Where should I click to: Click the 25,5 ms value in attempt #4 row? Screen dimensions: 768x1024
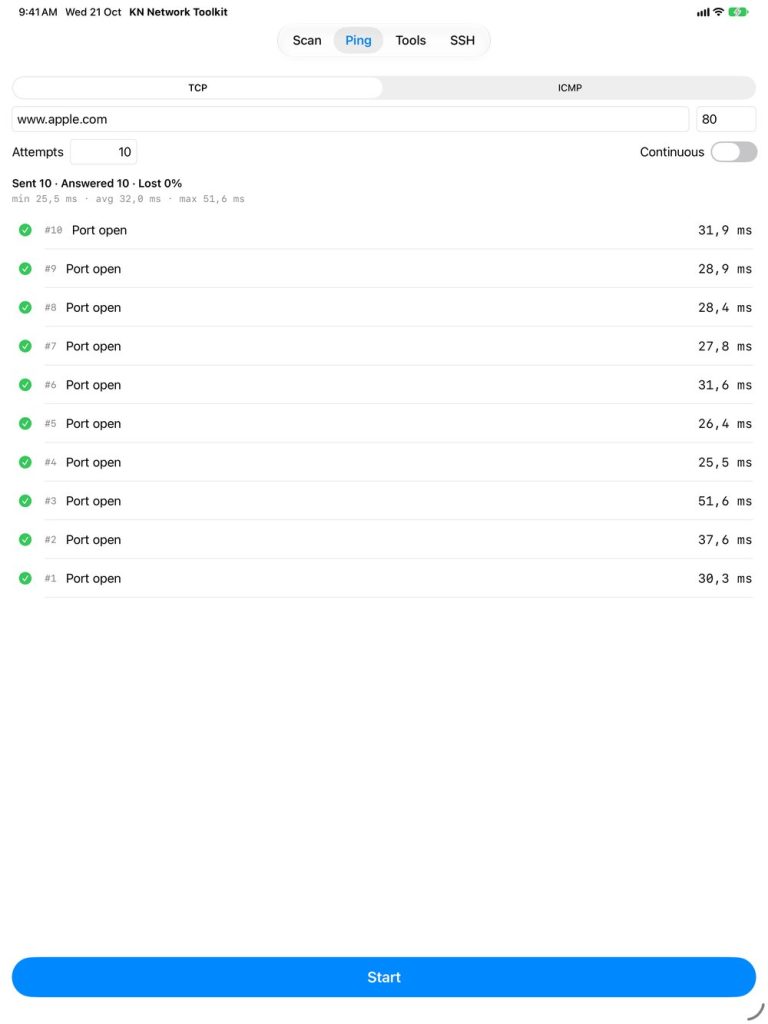tap(725, 462)
